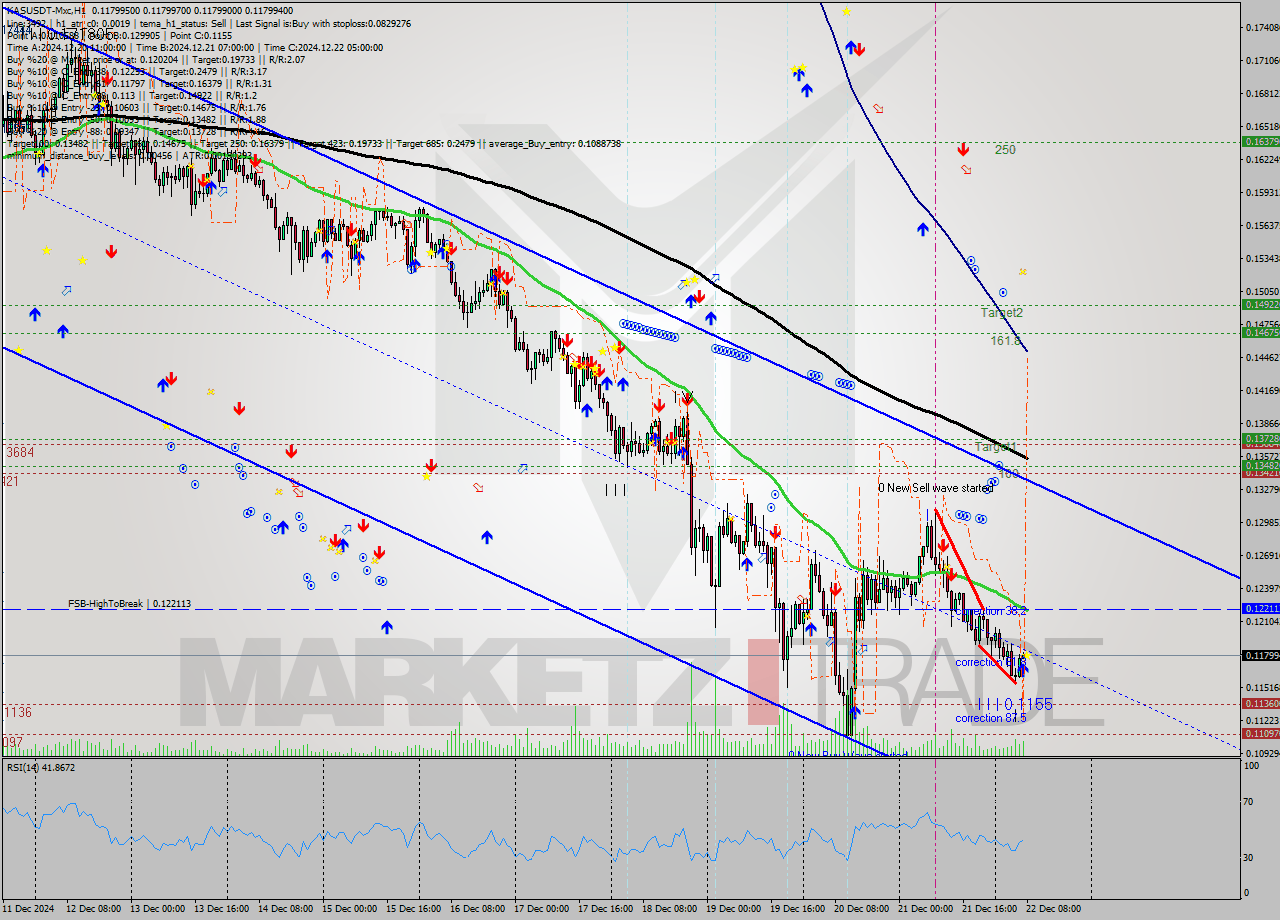Click the RSI(14) 41.8672 indicator label

[41, 767]
